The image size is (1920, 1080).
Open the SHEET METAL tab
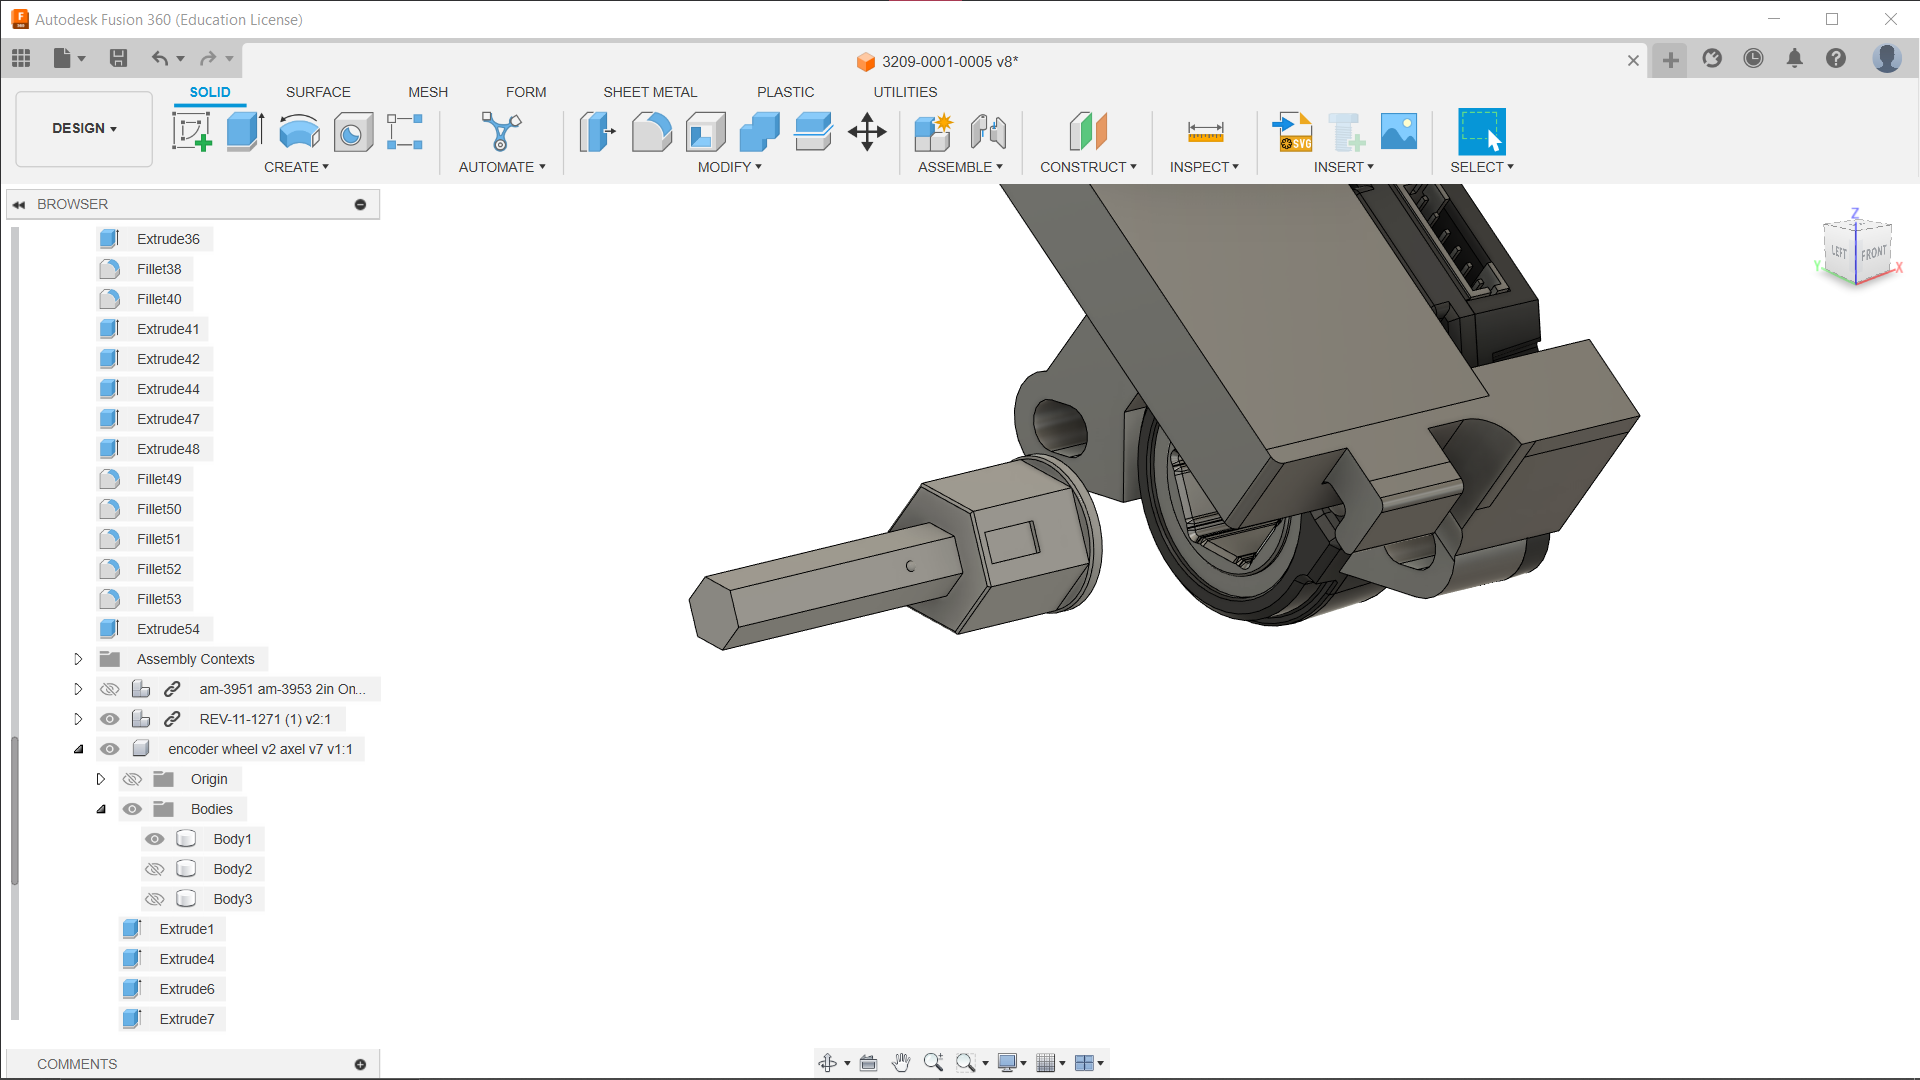(650, 92)
